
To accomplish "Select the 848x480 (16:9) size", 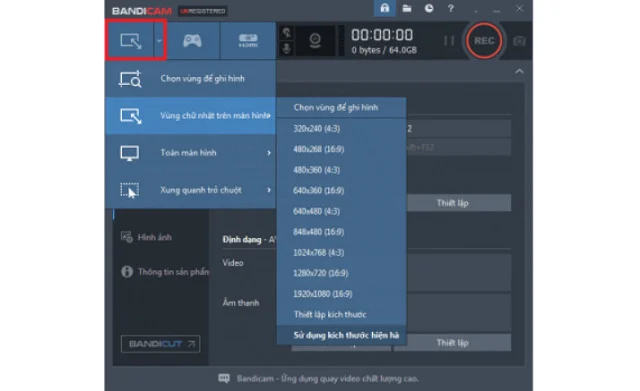I will [342, 232].
